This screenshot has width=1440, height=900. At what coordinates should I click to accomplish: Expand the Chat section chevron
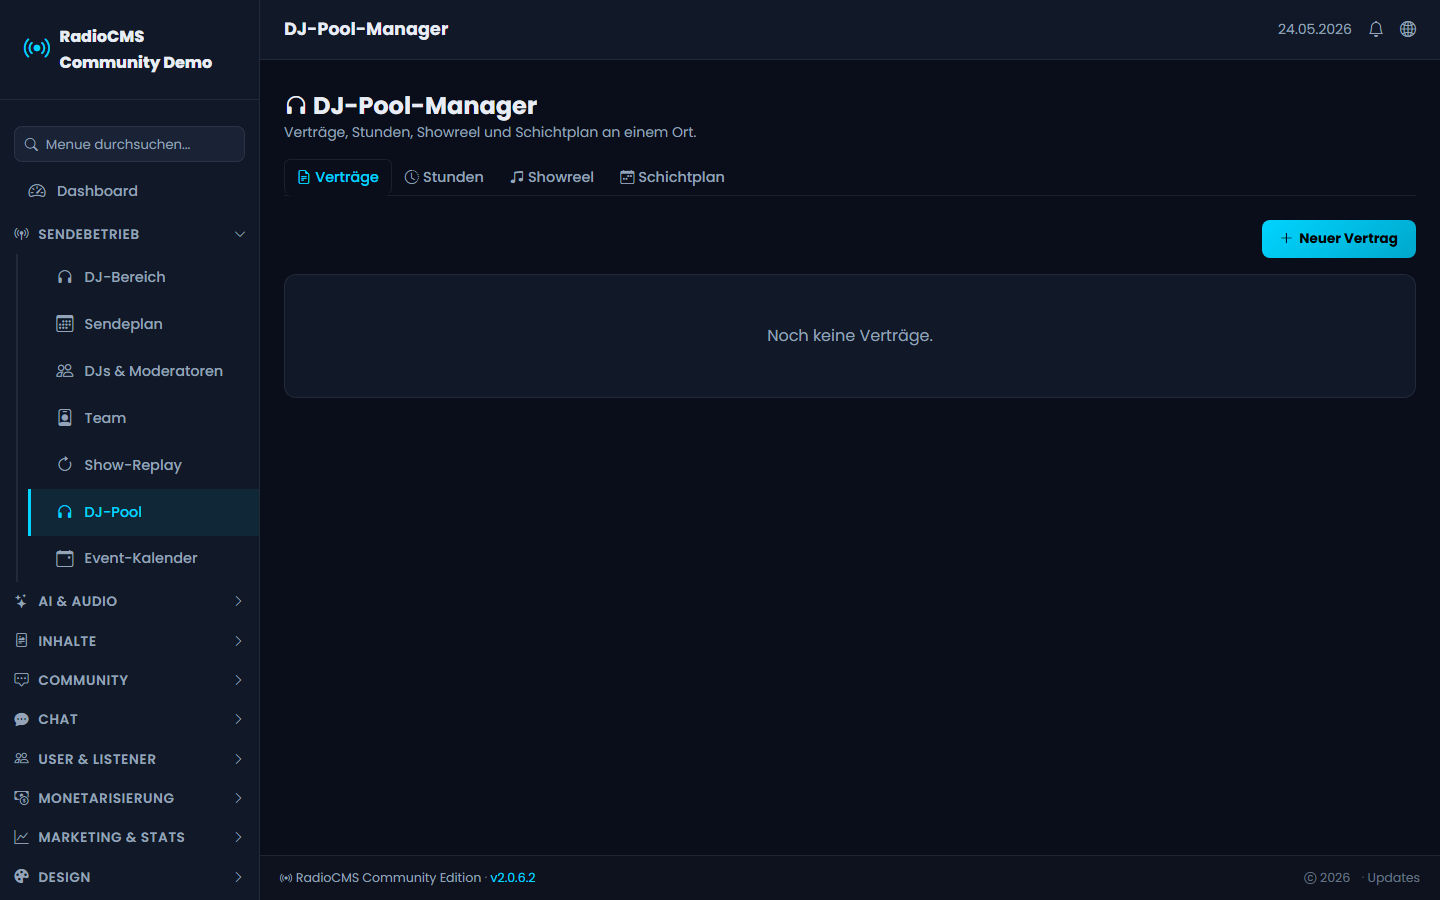point(238,719)
